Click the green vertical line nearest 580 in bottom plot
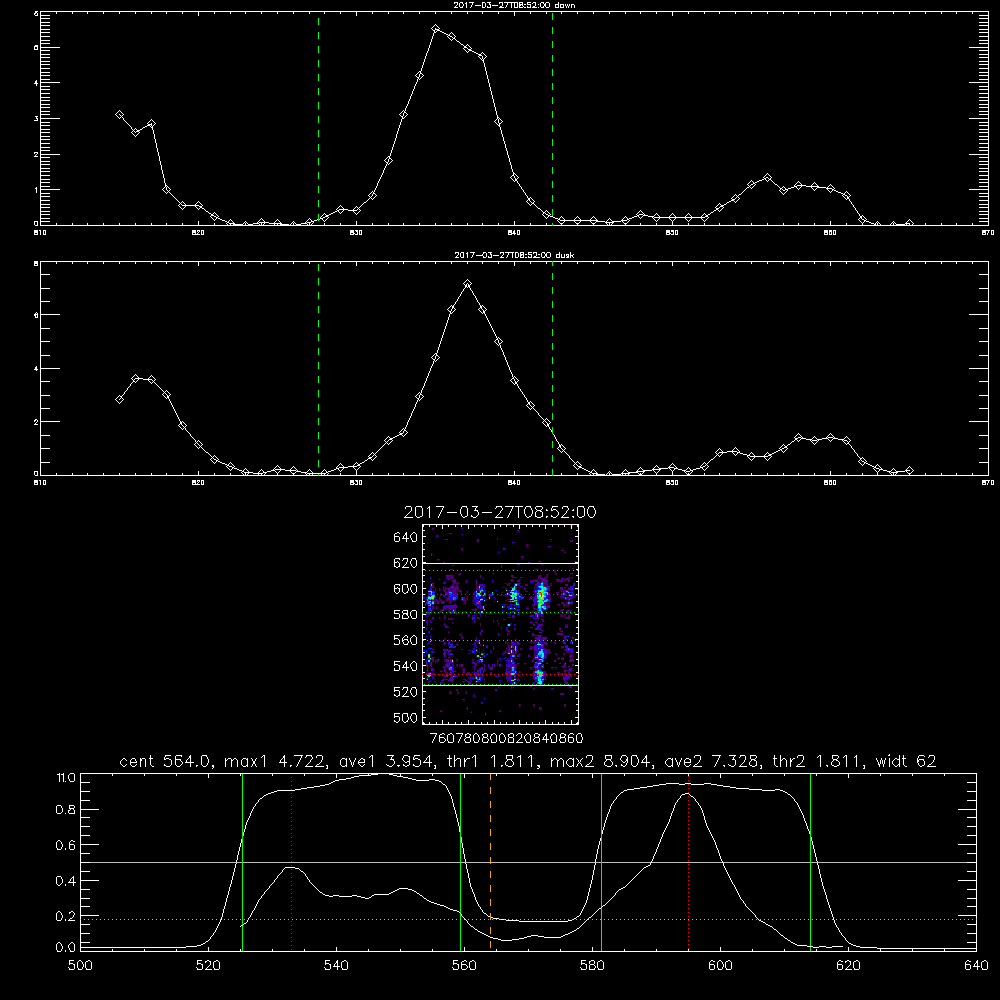 pos(601,861)
